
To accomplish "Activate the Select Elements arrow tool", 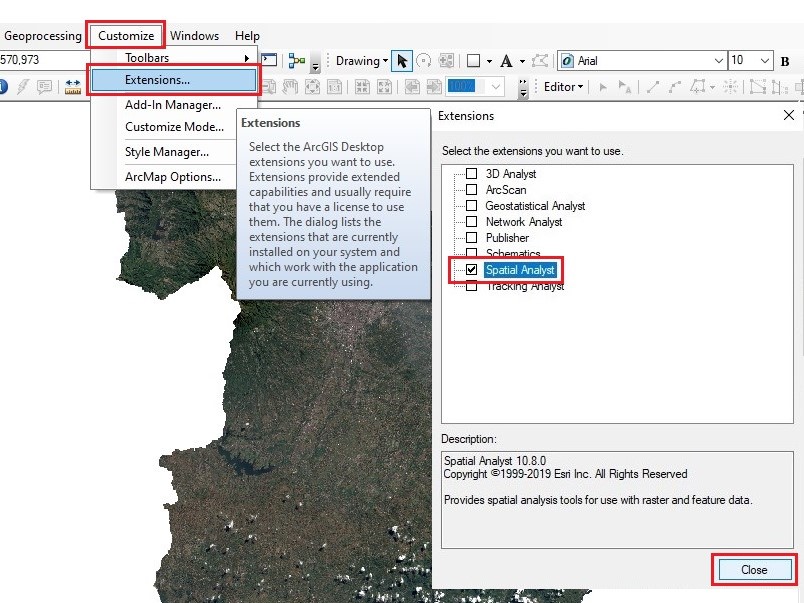I will pyautogui.click(x=401, y=61).
